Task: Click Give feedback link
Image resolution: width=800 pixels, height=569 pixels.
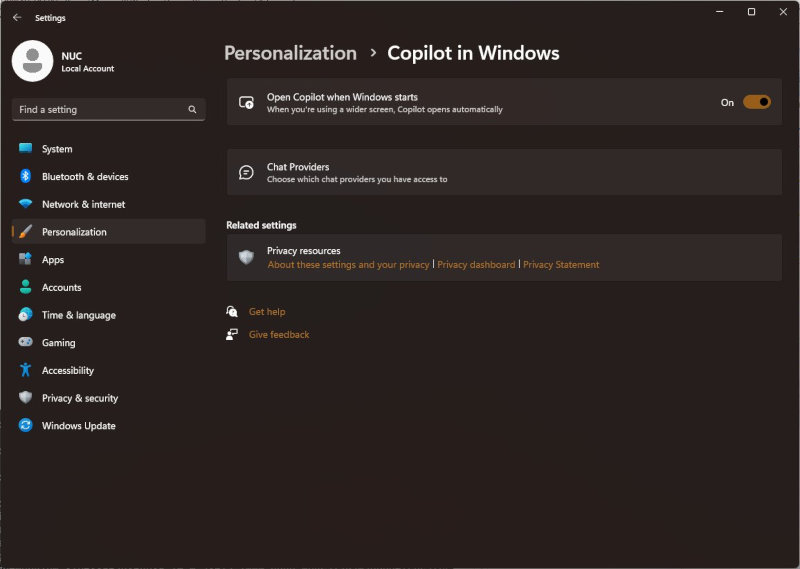Action: (x=279, y=335)
